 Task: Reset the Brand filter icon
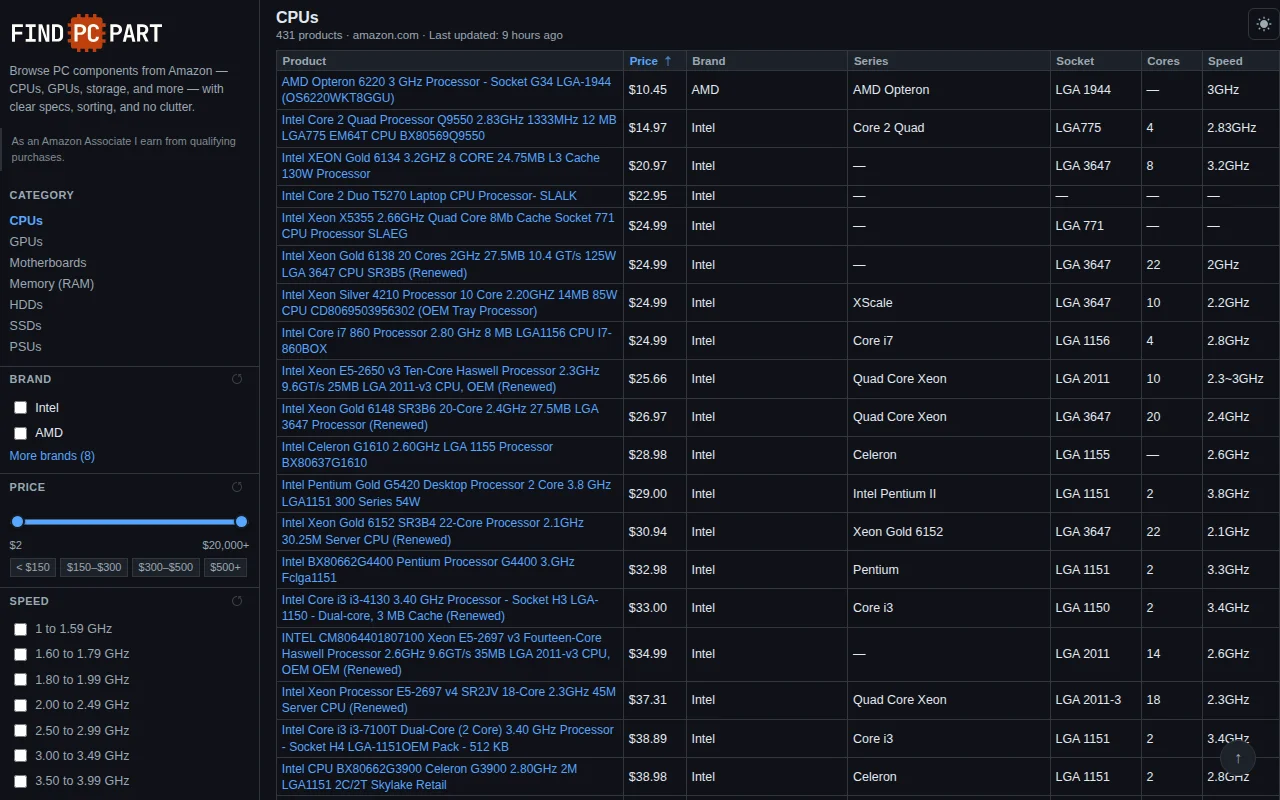click(x=237, y=379)
